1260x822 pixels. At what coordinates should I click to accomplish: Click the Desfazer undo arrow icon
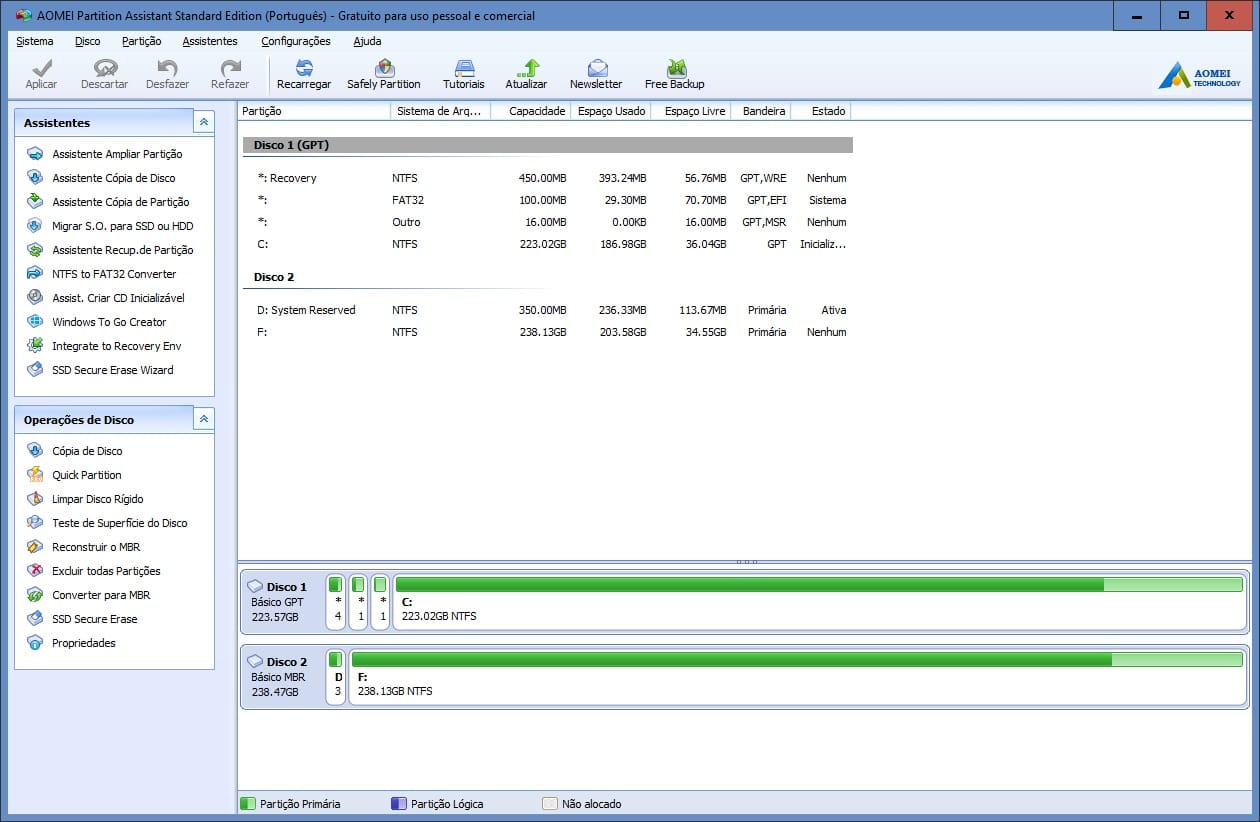point(167,68)
